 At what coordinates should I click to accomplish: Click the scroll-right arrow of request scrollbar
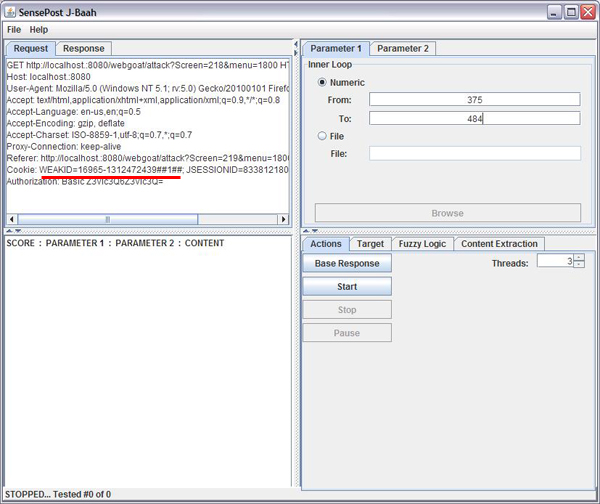coord(283,219)
